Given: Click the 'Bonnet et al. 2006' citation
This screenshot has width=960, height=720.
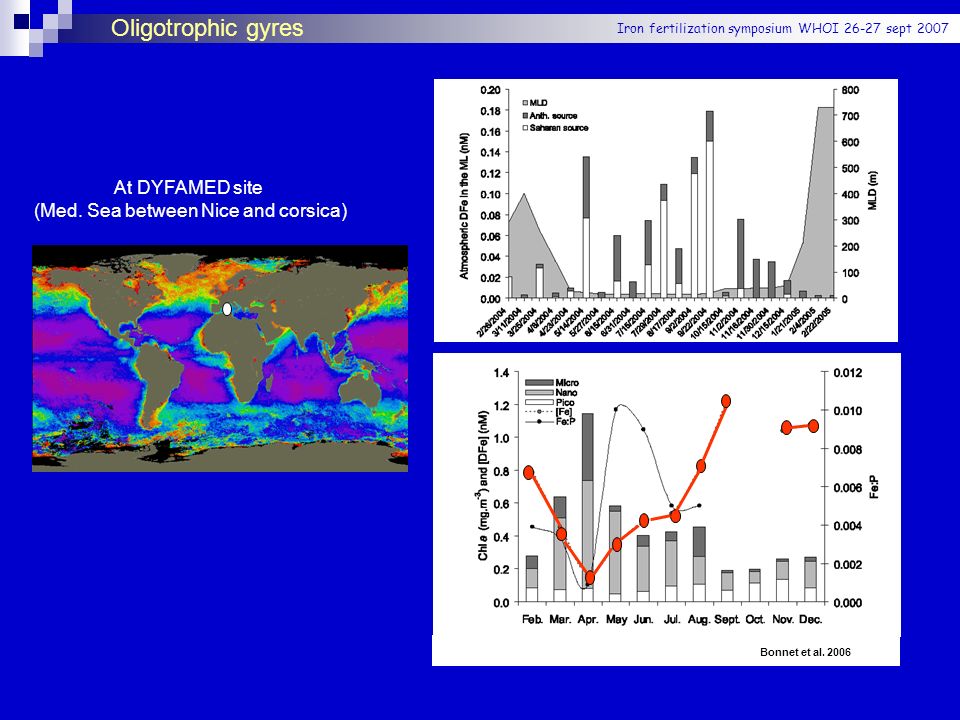Looking at the screenshot, I should 805,652.
